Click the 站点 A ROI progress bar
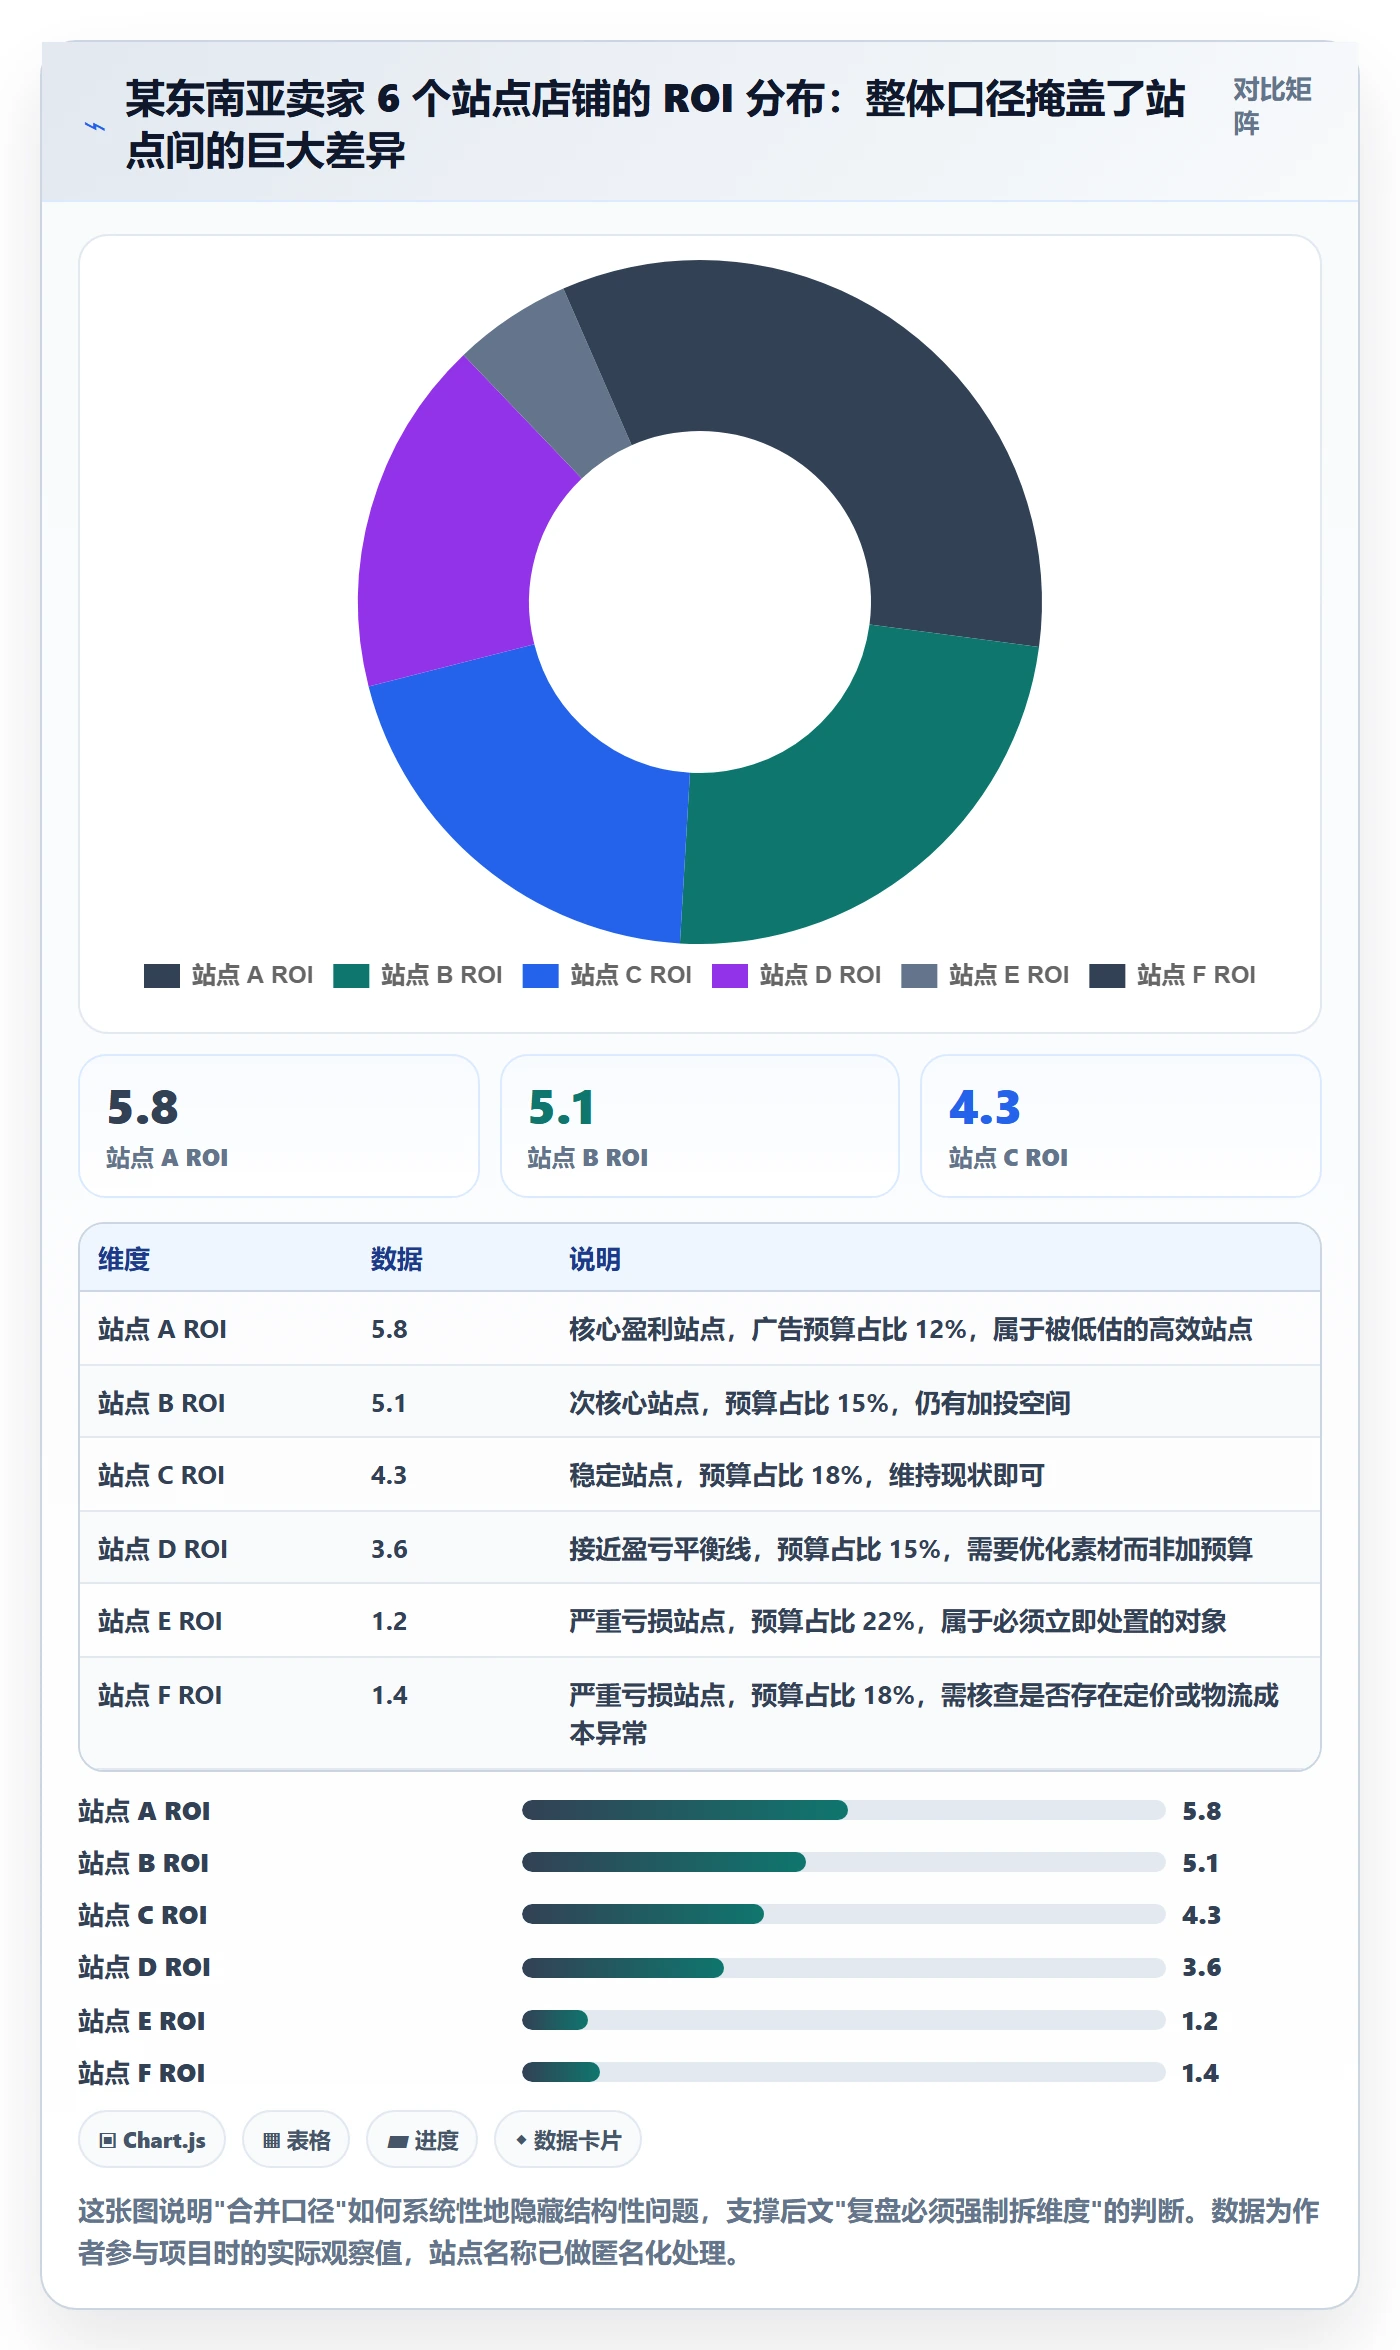 (x=844, y=1810)
